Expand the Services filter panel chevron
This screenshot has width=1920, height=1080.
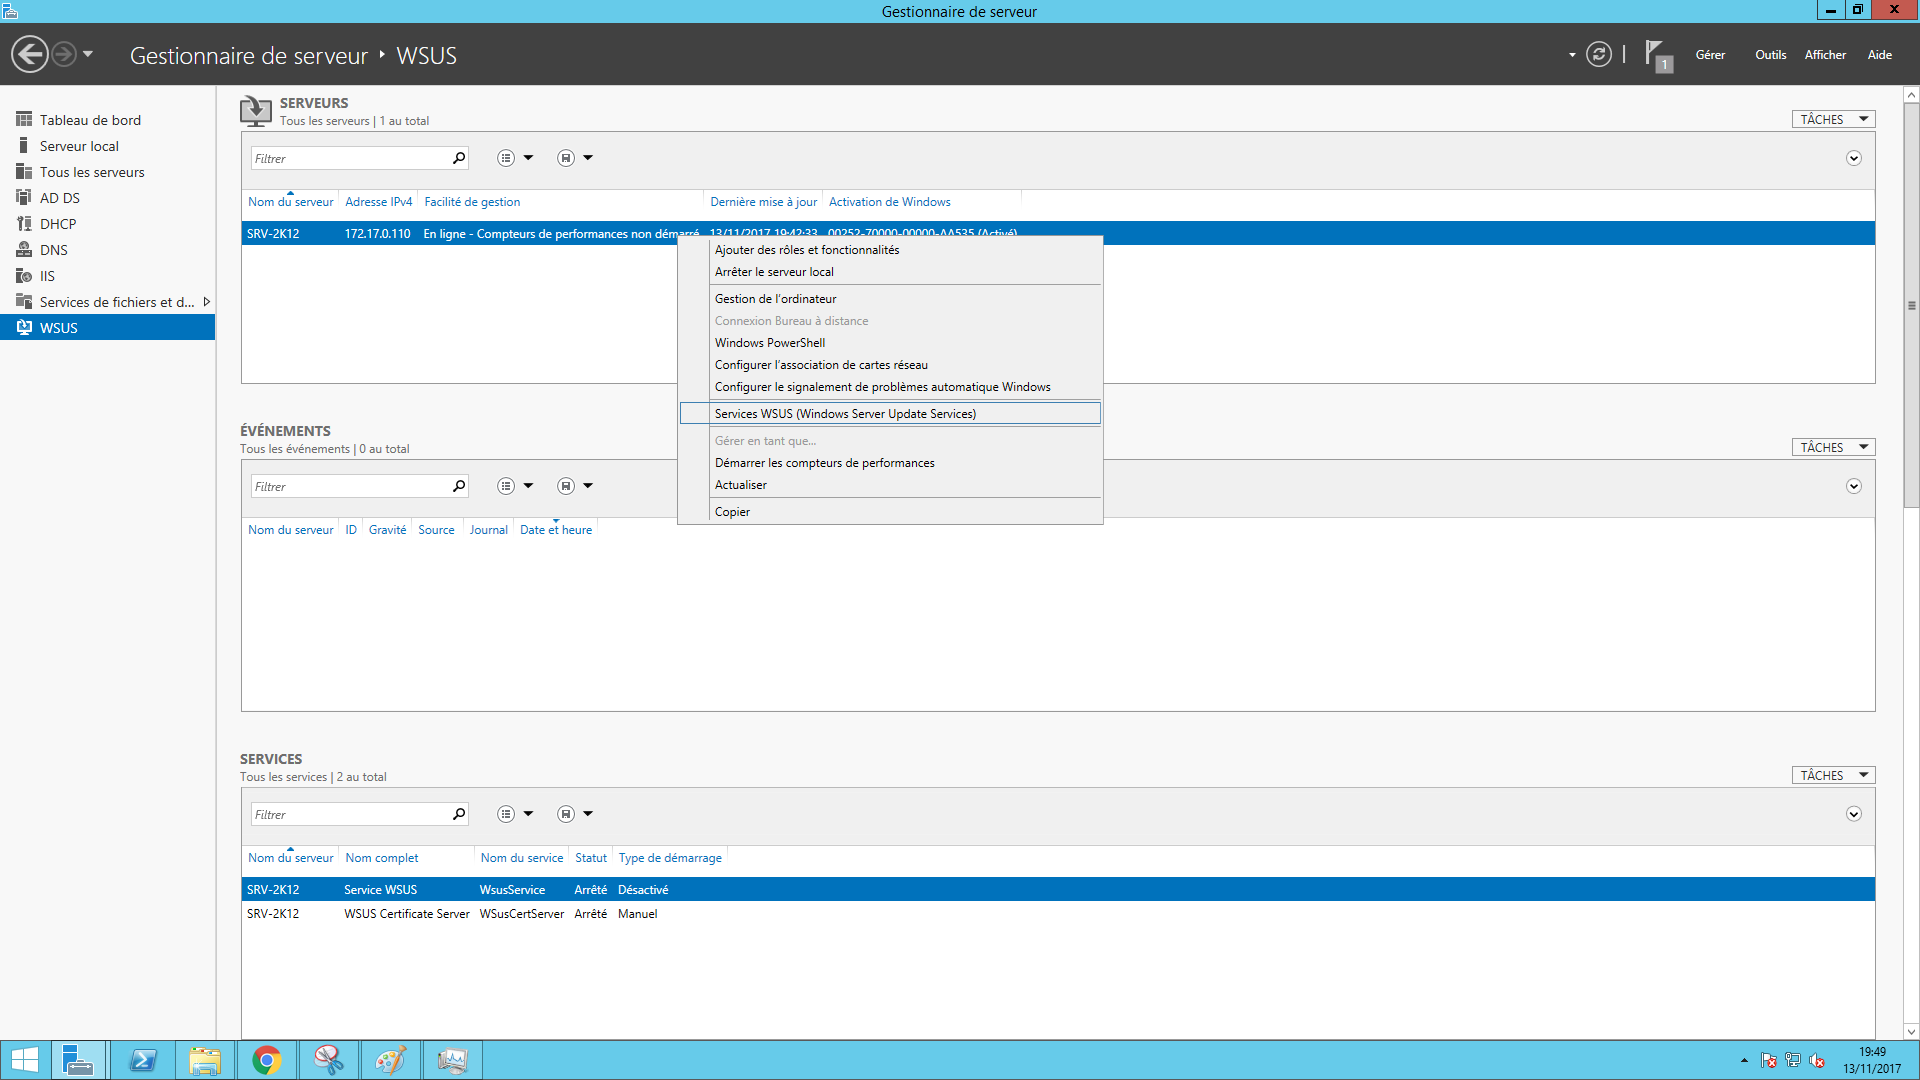pyautogui.click(x=1853, y=814)
